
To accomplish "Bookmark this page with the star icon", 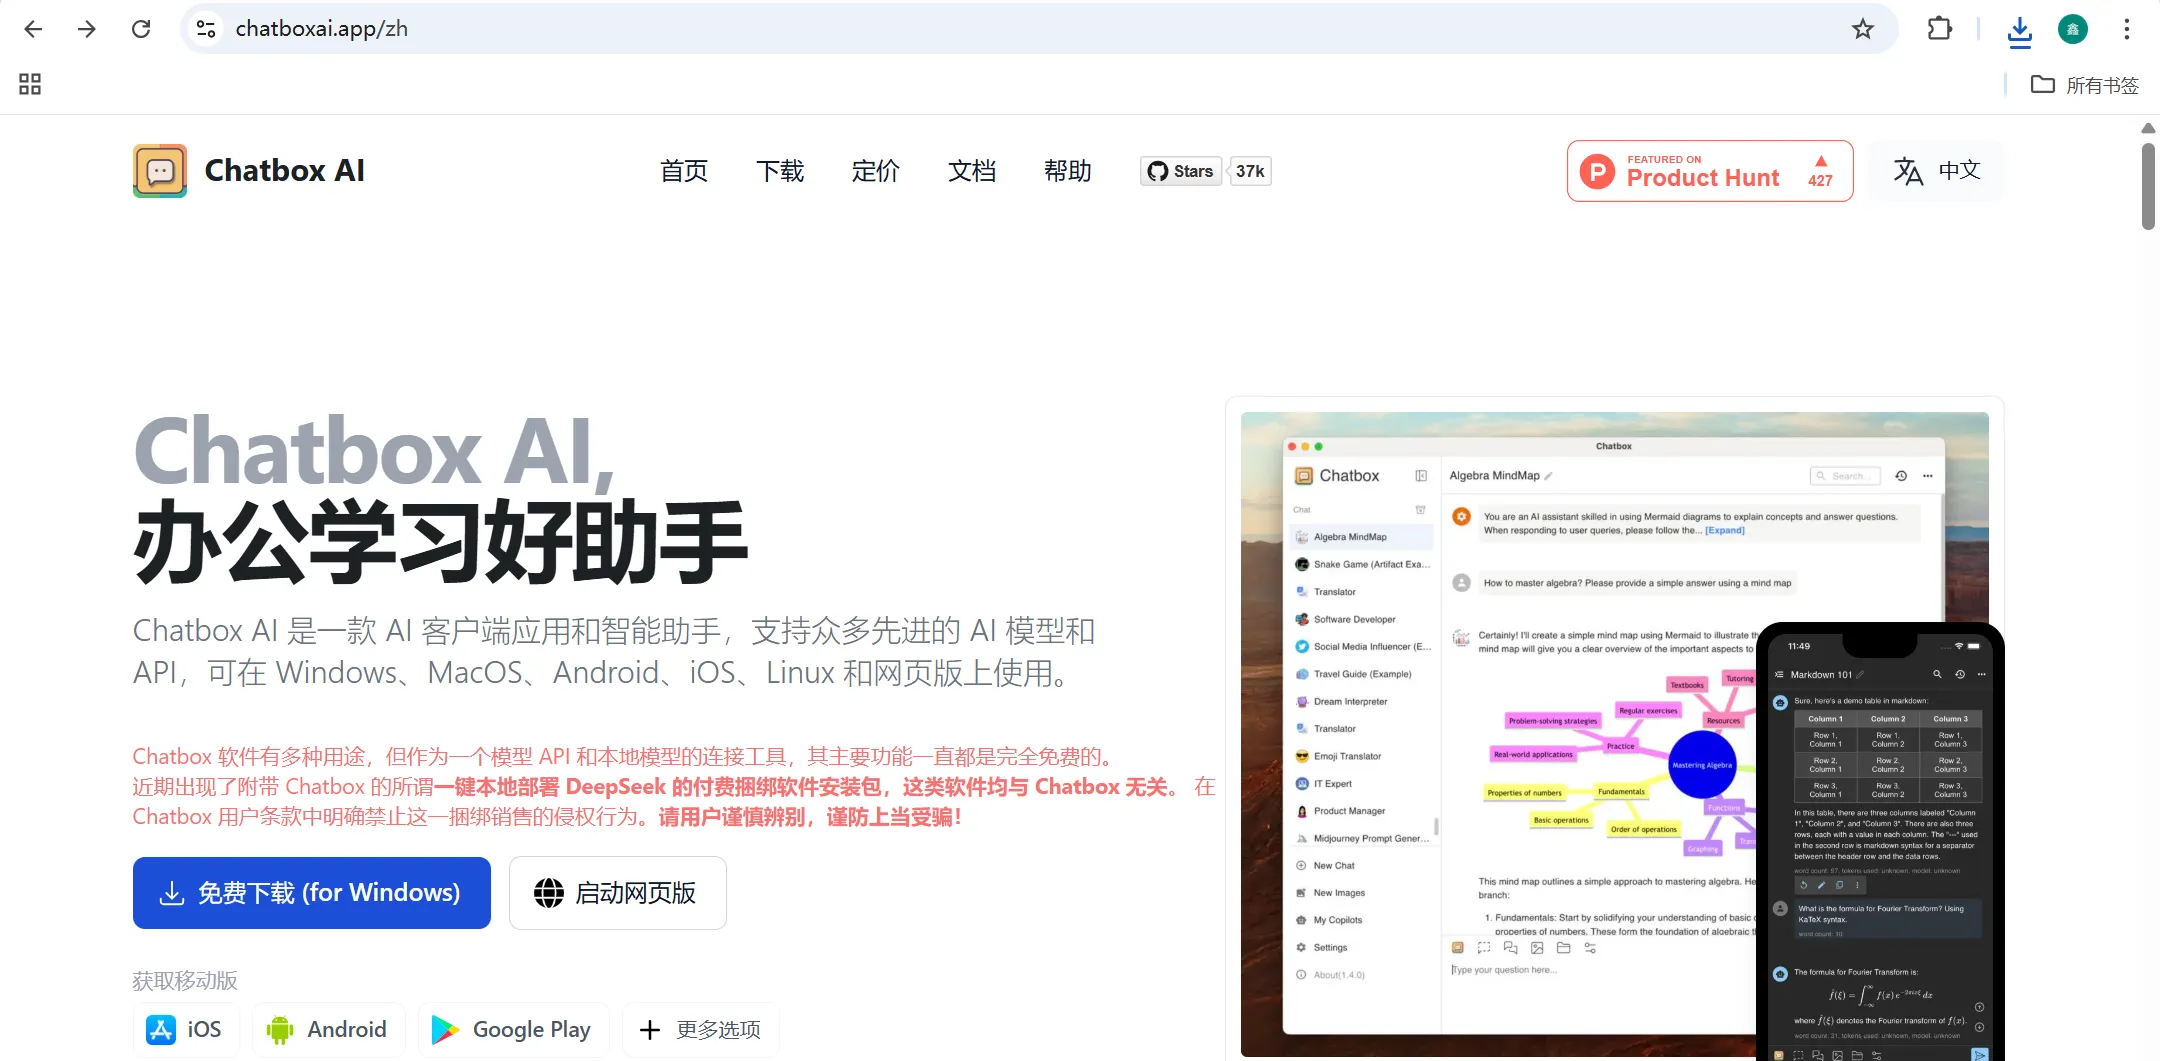I will (1862, 29).
